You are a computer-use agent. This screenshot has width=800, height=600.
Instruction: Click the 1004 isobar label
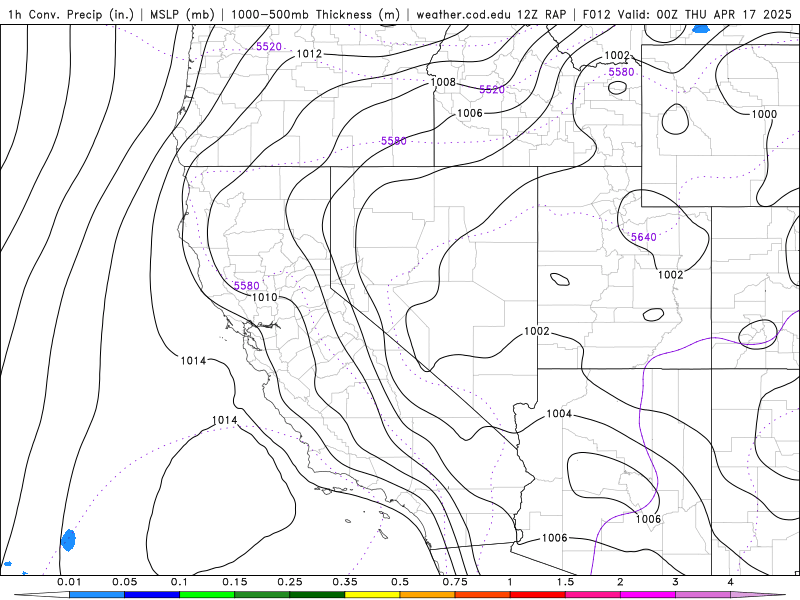pos(559,413)
